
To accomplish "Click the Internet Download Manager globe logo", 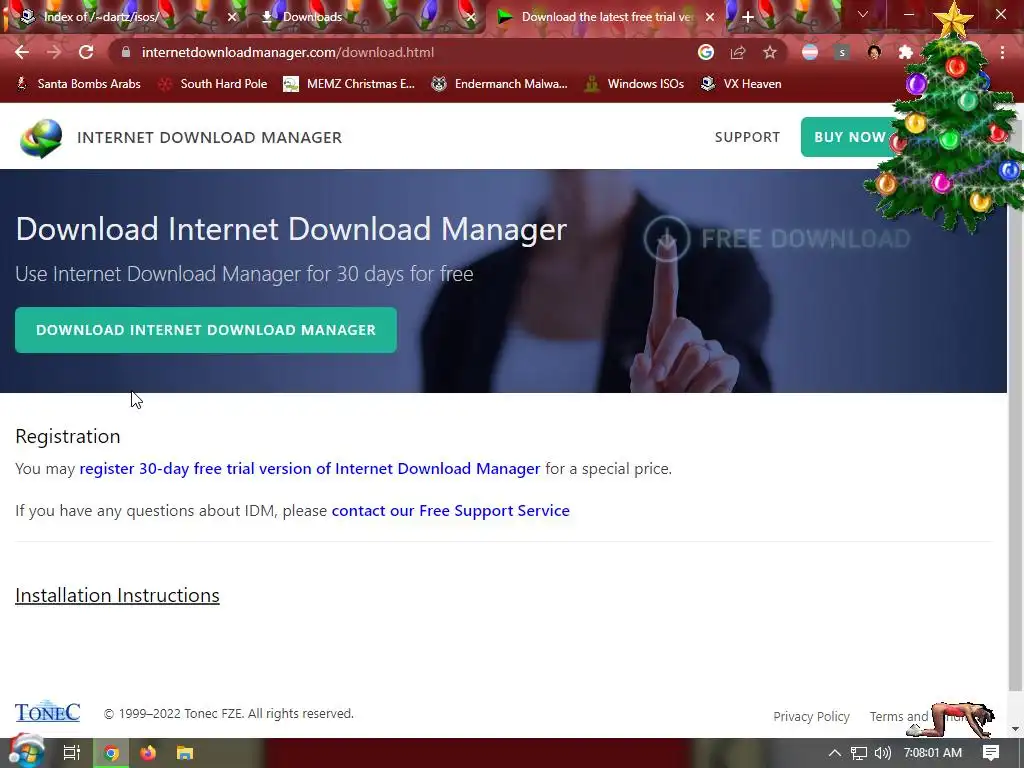I will tap(41, 138).
